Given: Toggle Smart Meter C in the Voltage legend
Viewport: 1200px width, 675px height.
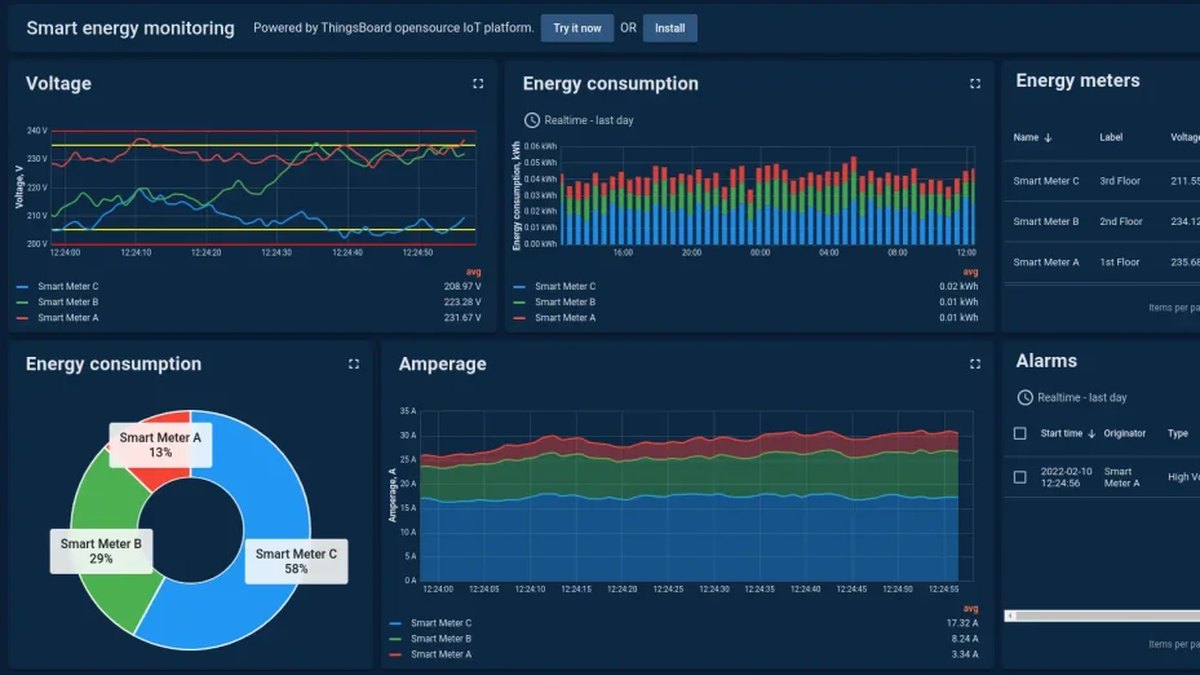Looking at the screenshot, I should [x=68, y=286].
